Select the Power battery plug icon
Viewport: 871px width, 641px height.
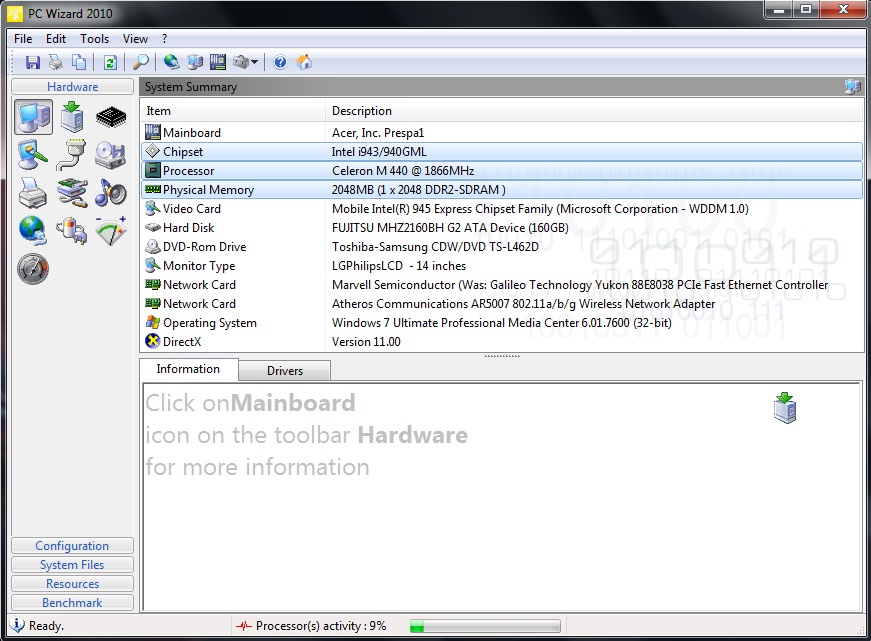(72, 231)
